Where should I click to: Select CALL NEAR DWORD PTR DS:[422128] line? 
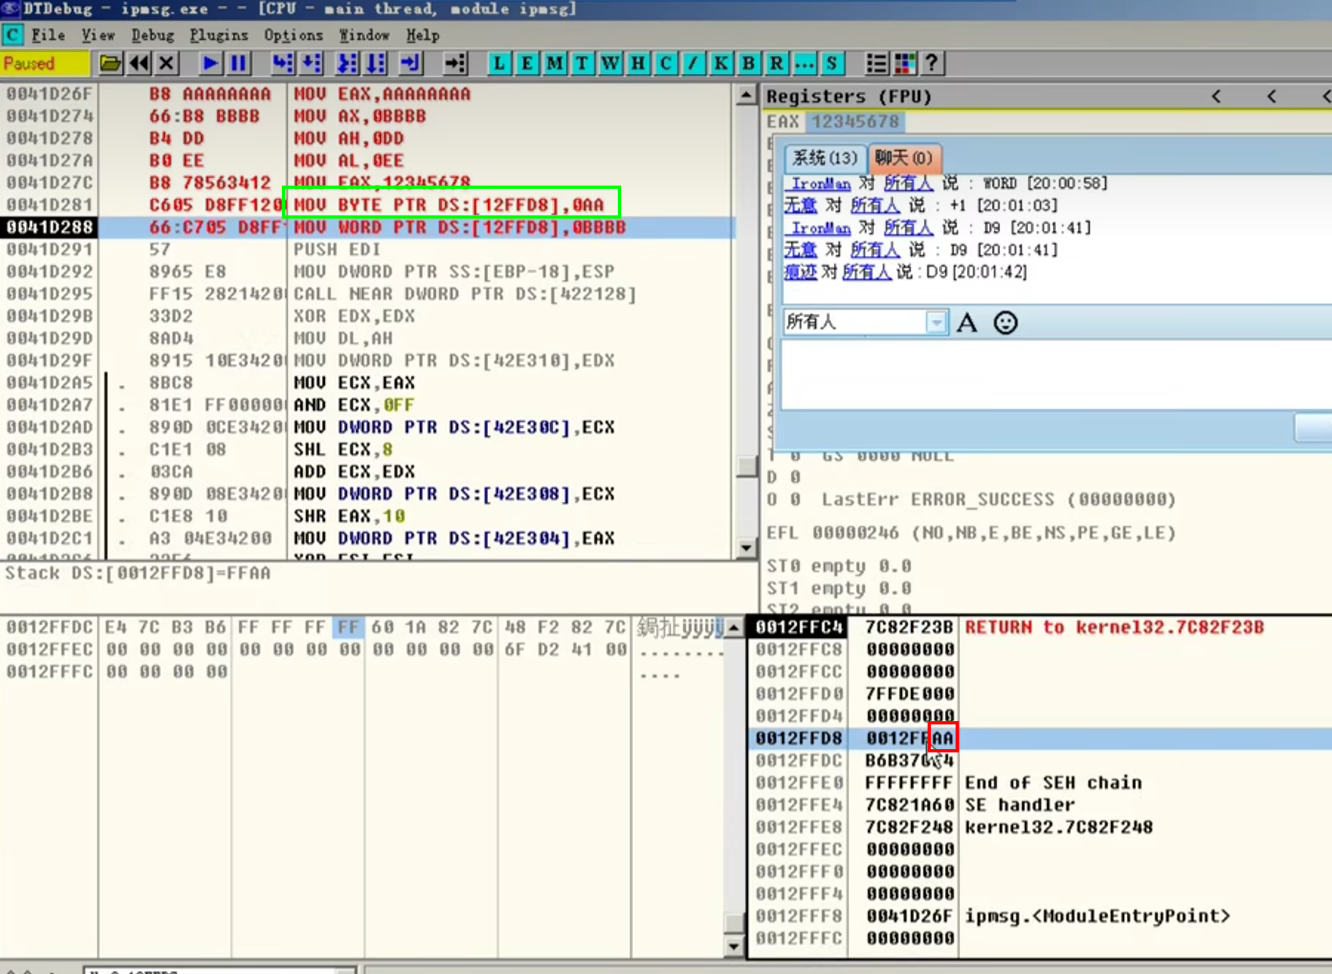click(x=465, y=294)
